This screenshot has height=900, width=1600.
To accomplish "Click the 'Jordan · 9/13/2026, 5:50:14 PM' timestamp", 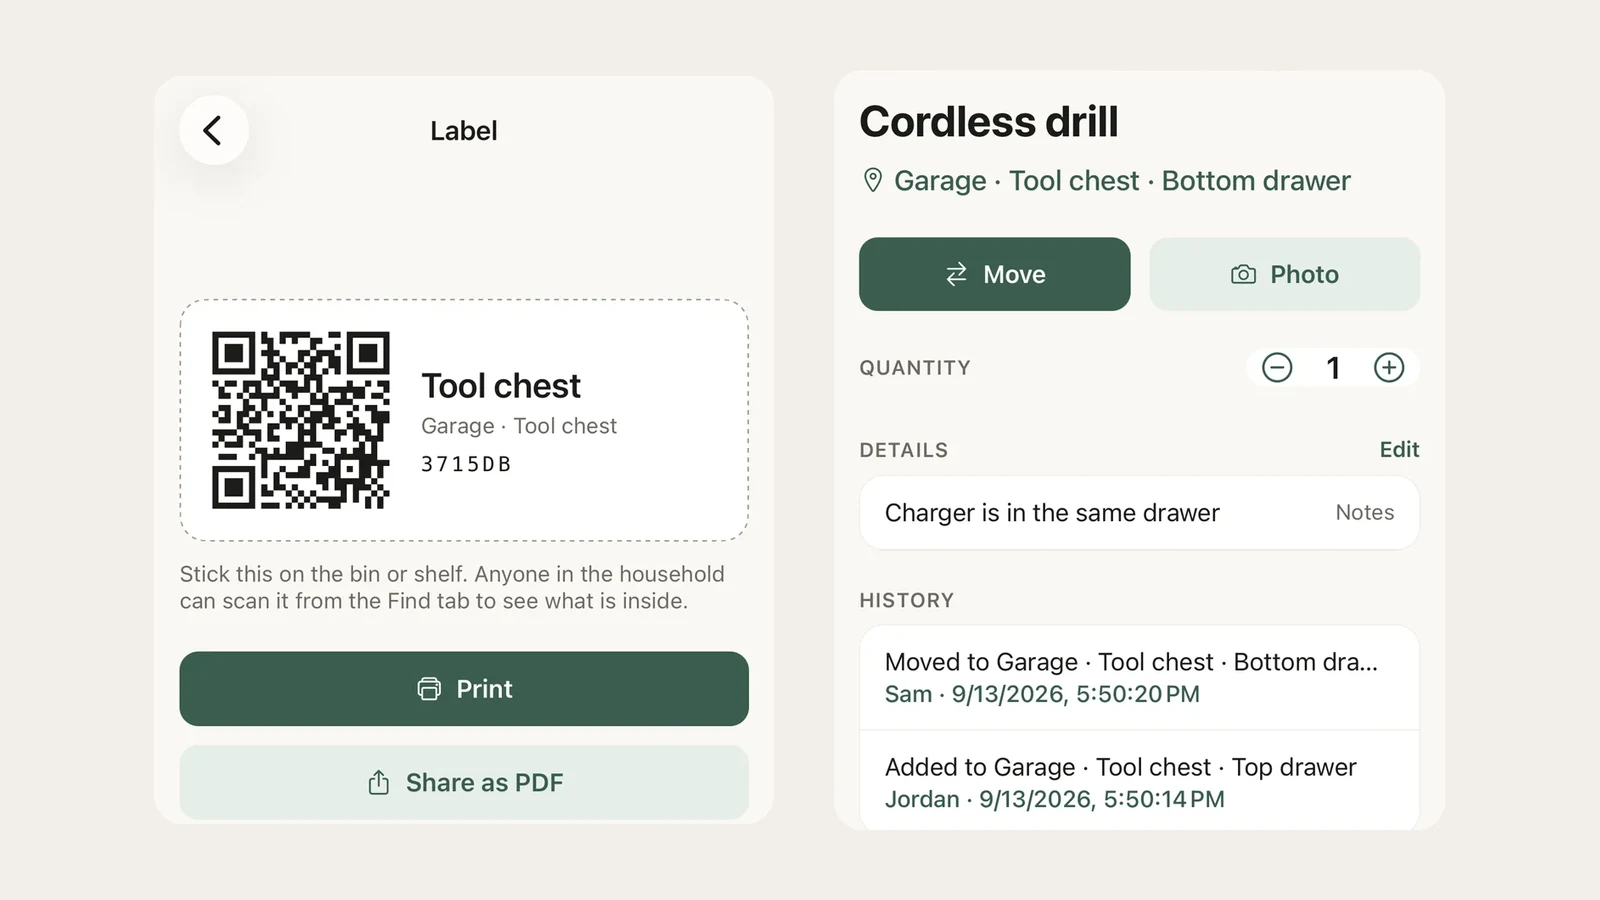I will [x=1055, y=799].
